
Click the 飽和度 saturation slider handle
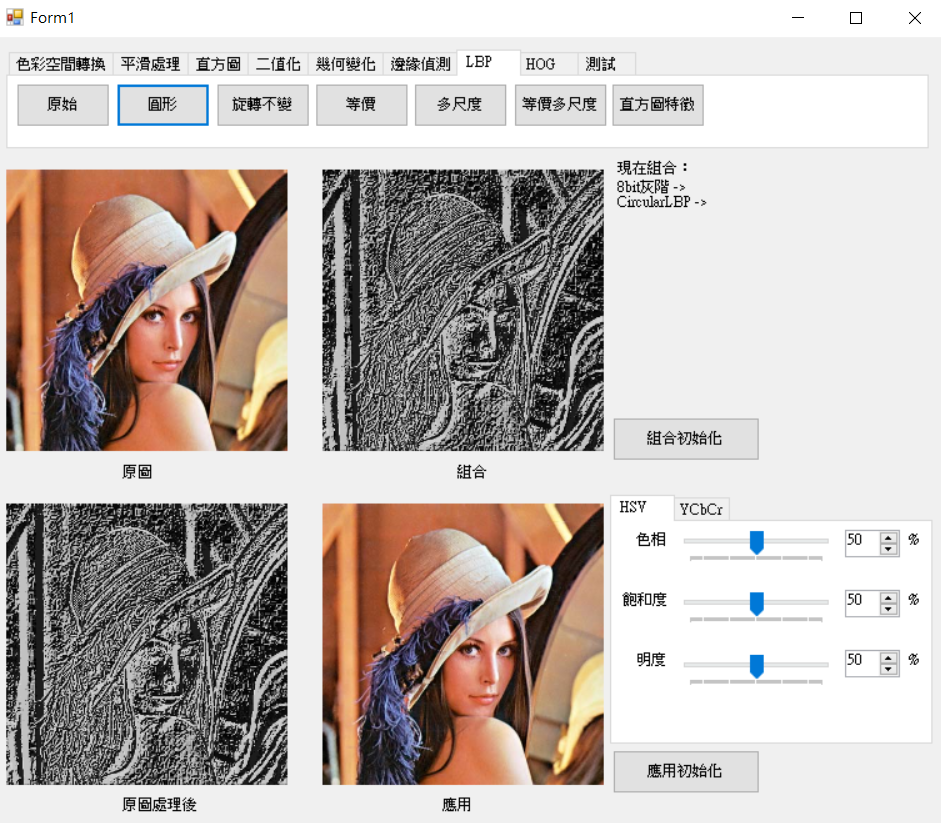coord(757,603)
